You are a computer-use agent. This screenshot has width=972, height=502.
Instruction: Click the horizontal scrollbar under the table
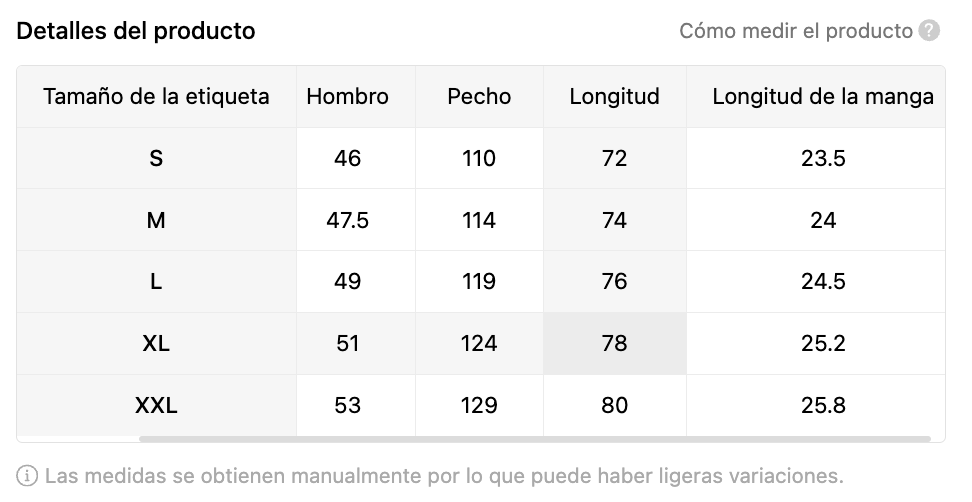click(534, 439)
